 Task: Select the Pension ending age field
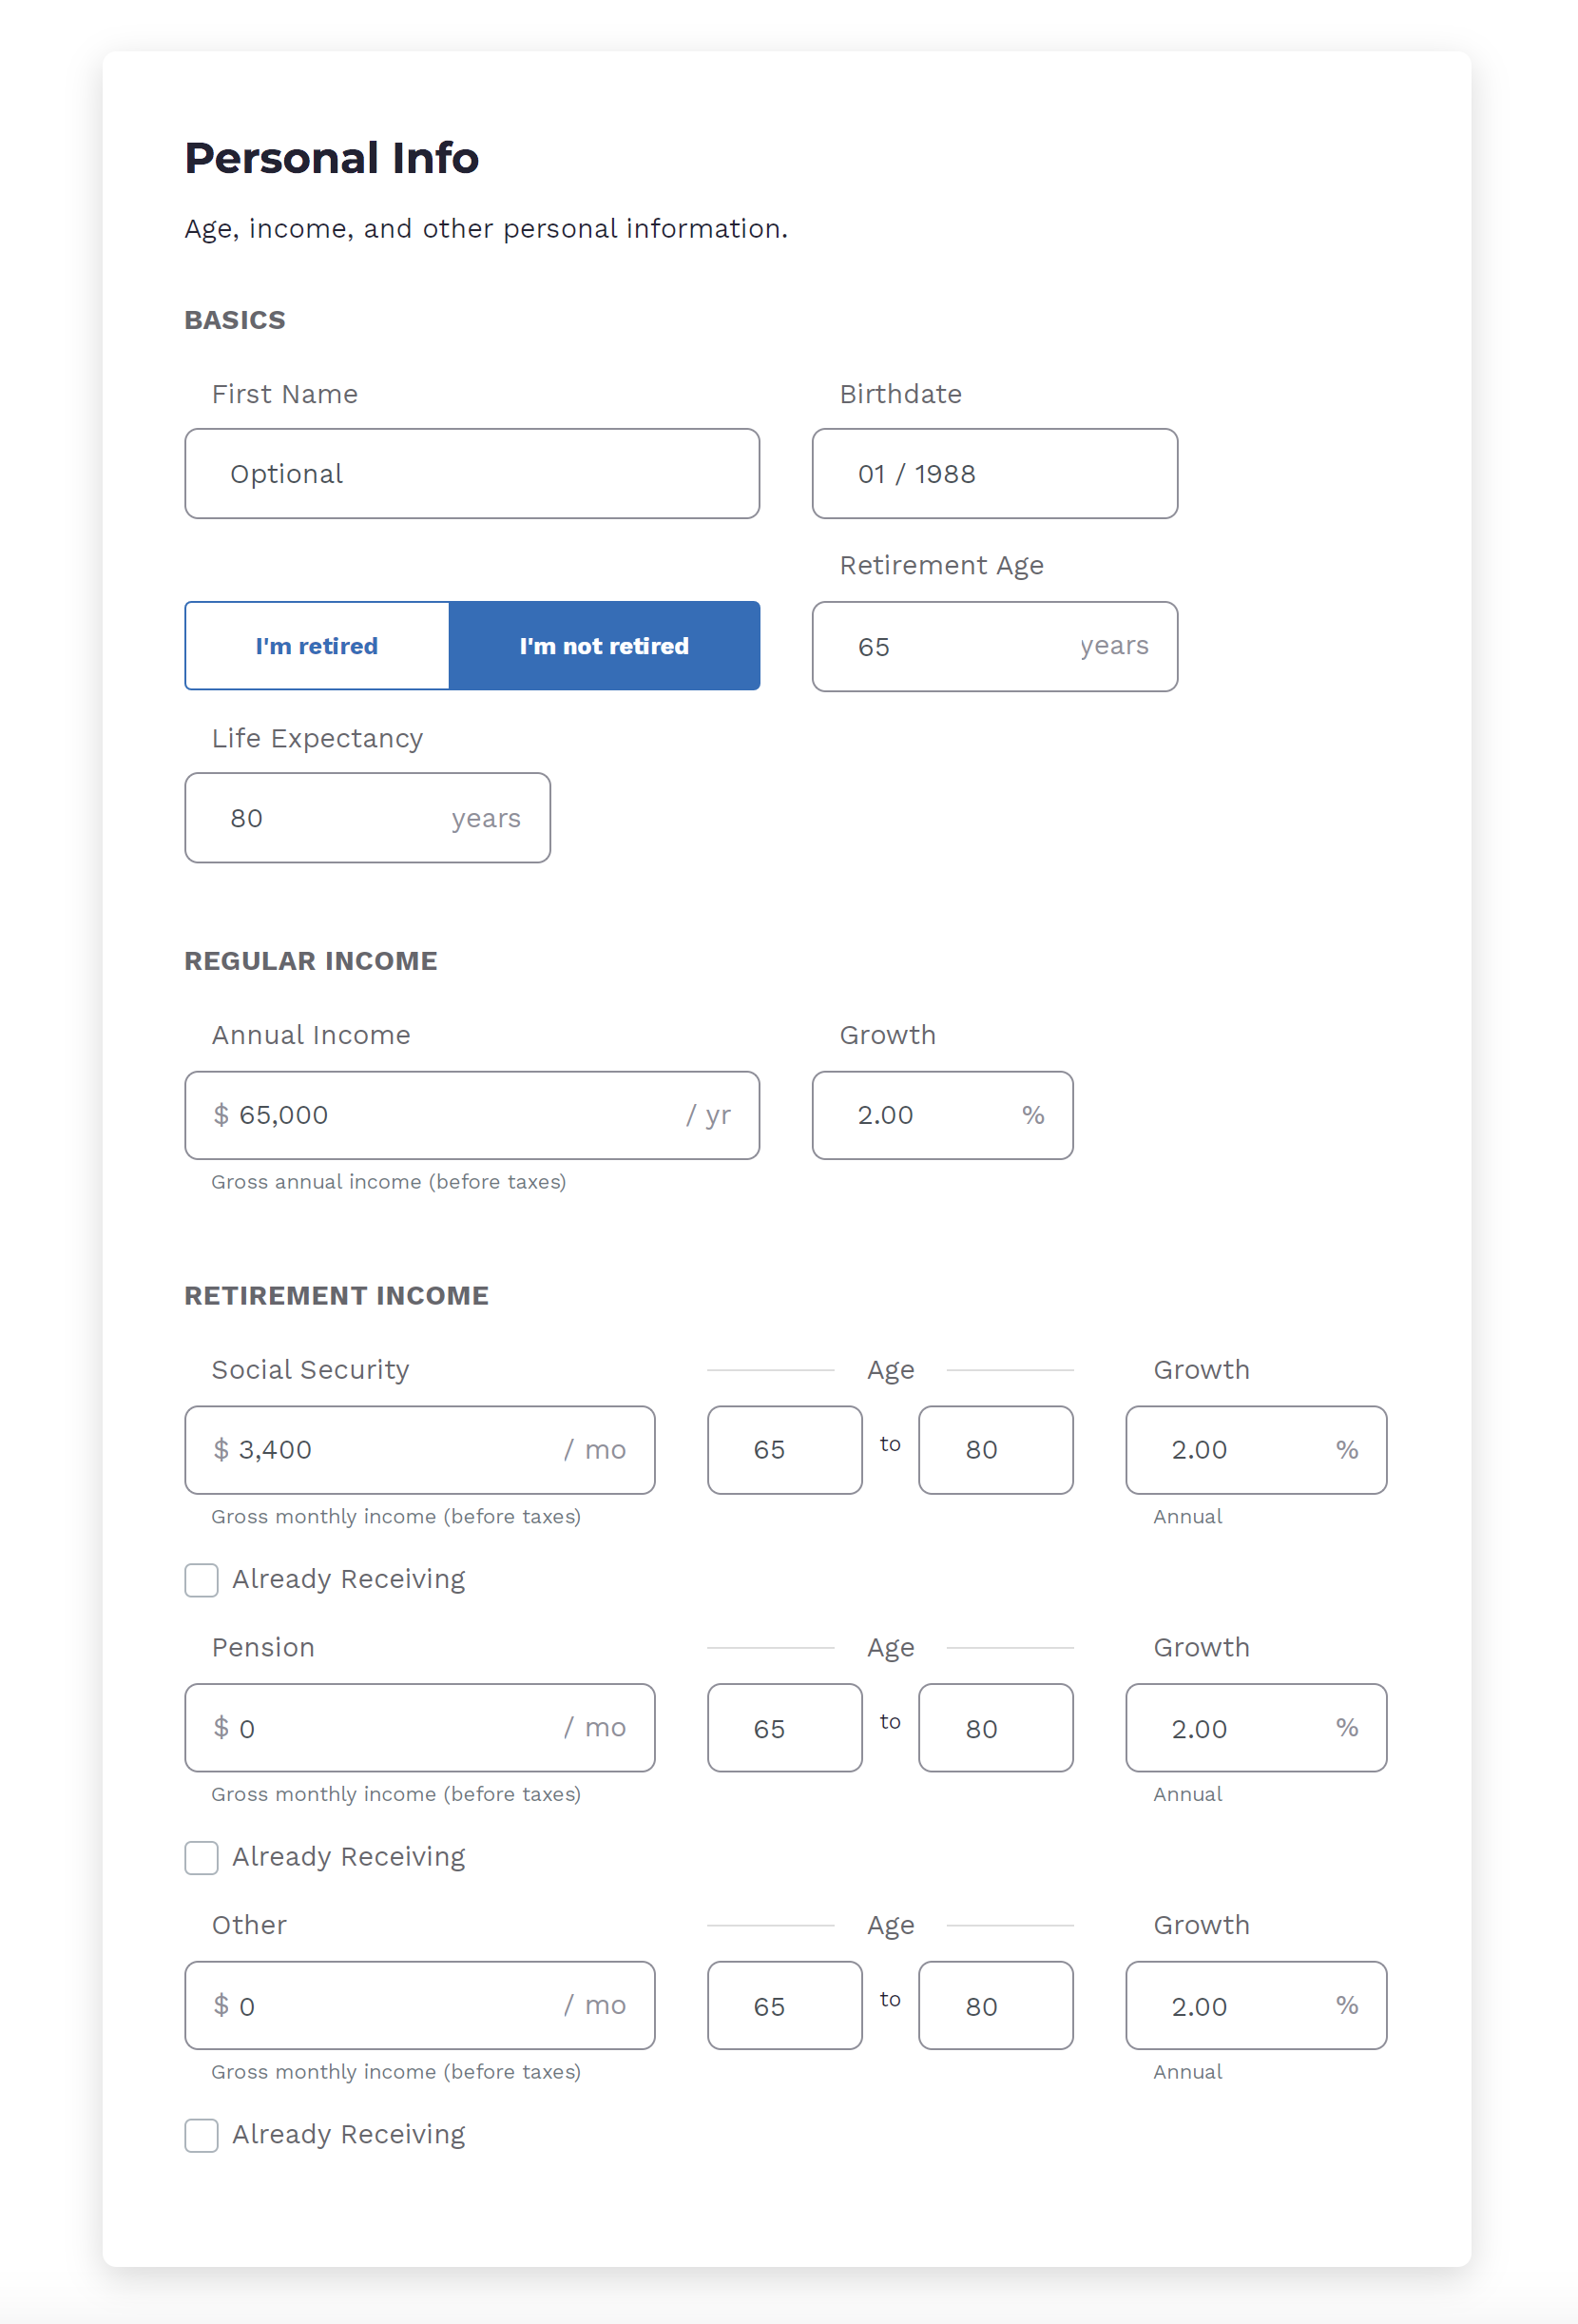click(x=995, y=1728)
